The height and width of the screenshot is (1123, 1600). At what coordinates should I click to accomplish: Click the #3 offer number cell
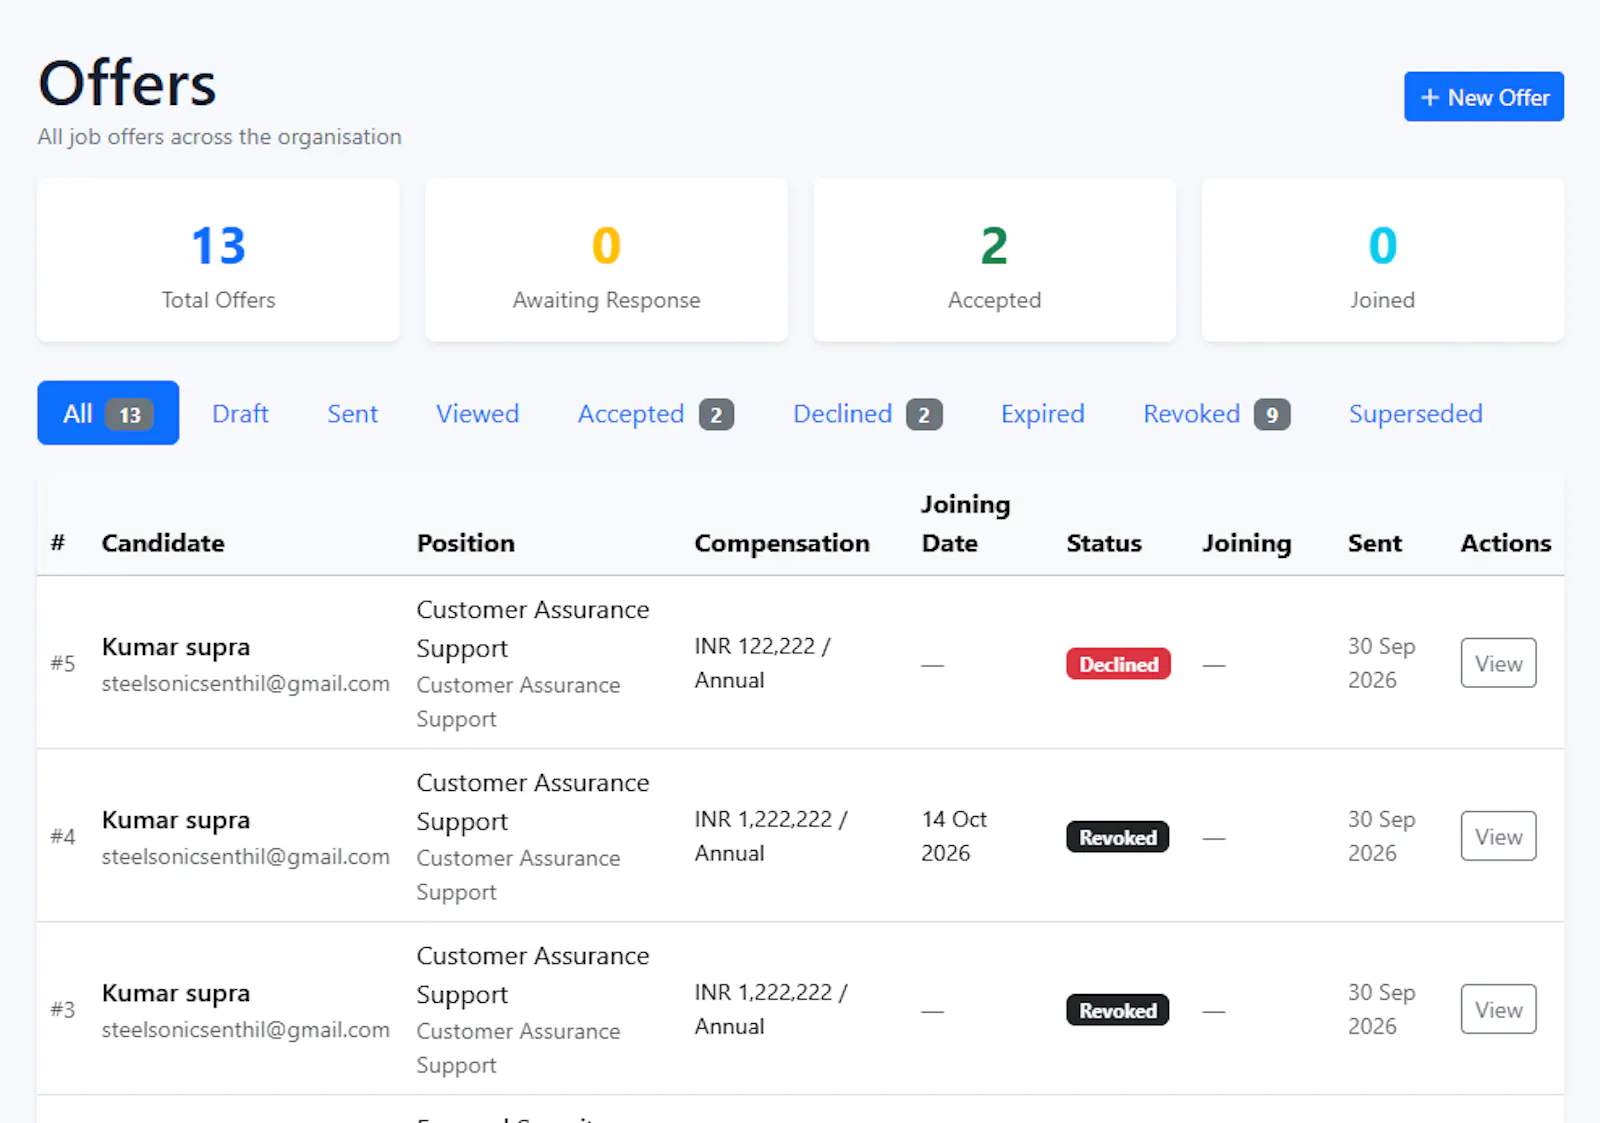click(x=63, y=1009)
